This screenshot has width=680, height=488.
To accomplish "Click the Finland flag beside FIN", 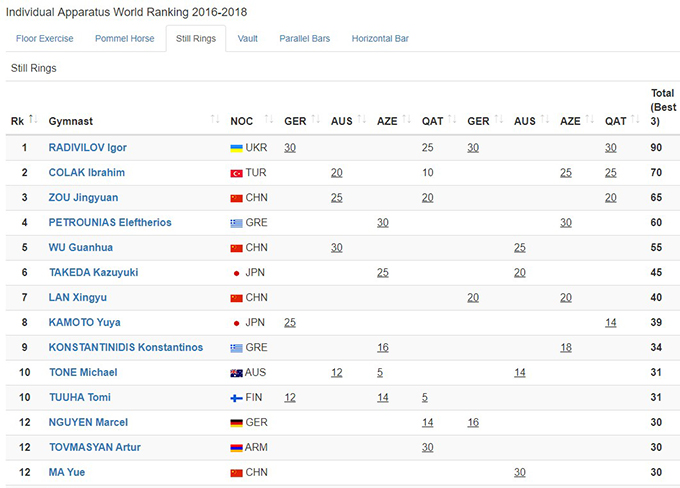I will pos(236,398).
